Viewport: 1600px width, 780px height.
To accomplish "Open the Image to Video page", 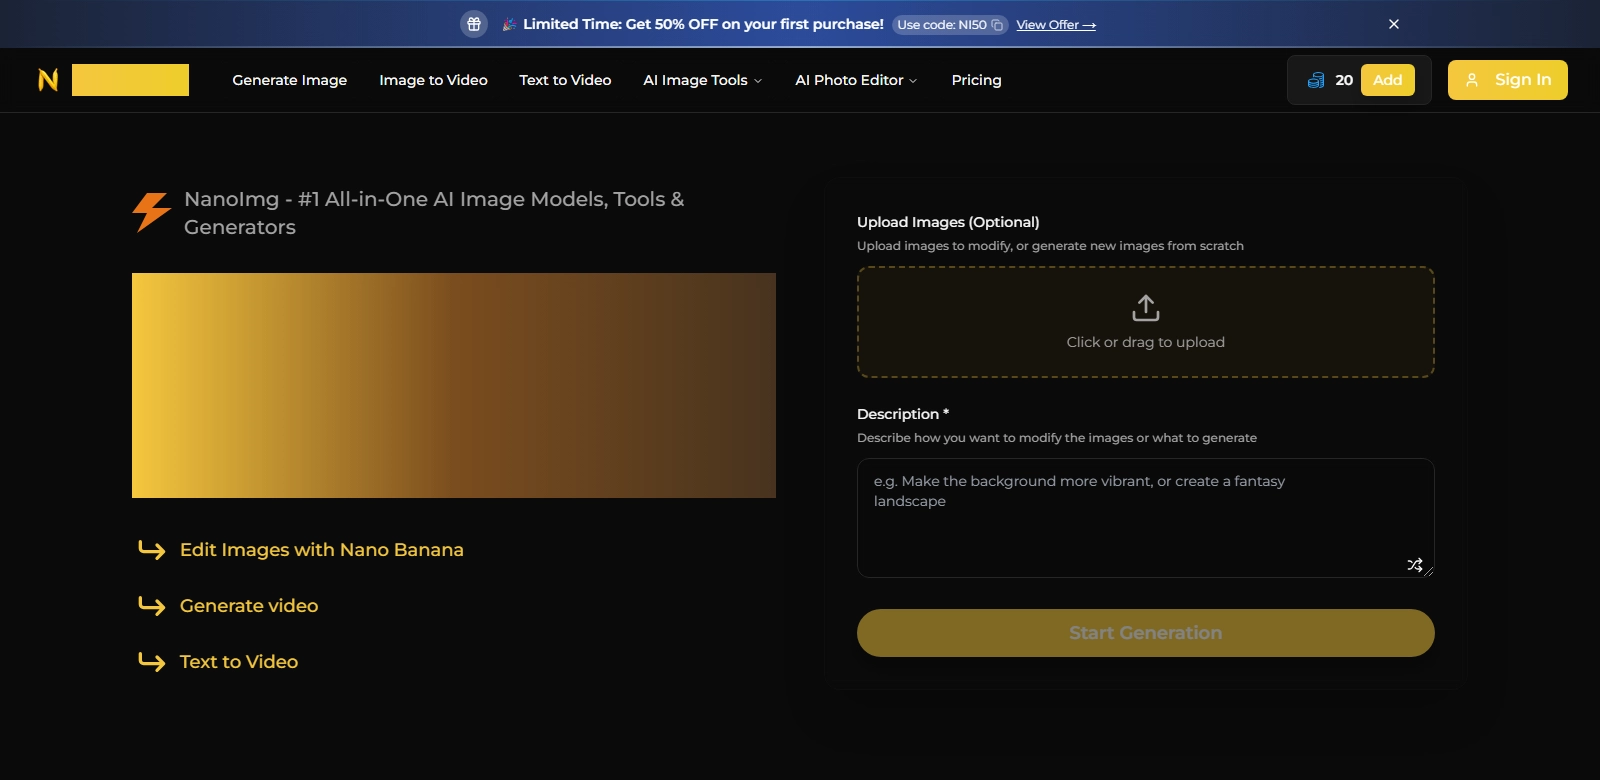I will pos(433,80).
